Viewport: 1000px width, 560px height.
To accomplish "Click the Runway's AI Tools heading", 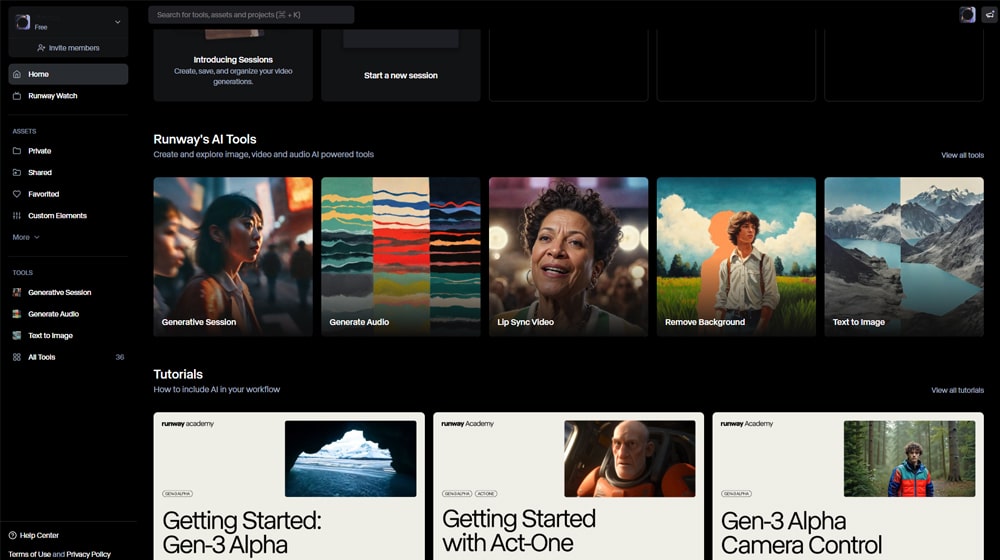I will point(205,139).
